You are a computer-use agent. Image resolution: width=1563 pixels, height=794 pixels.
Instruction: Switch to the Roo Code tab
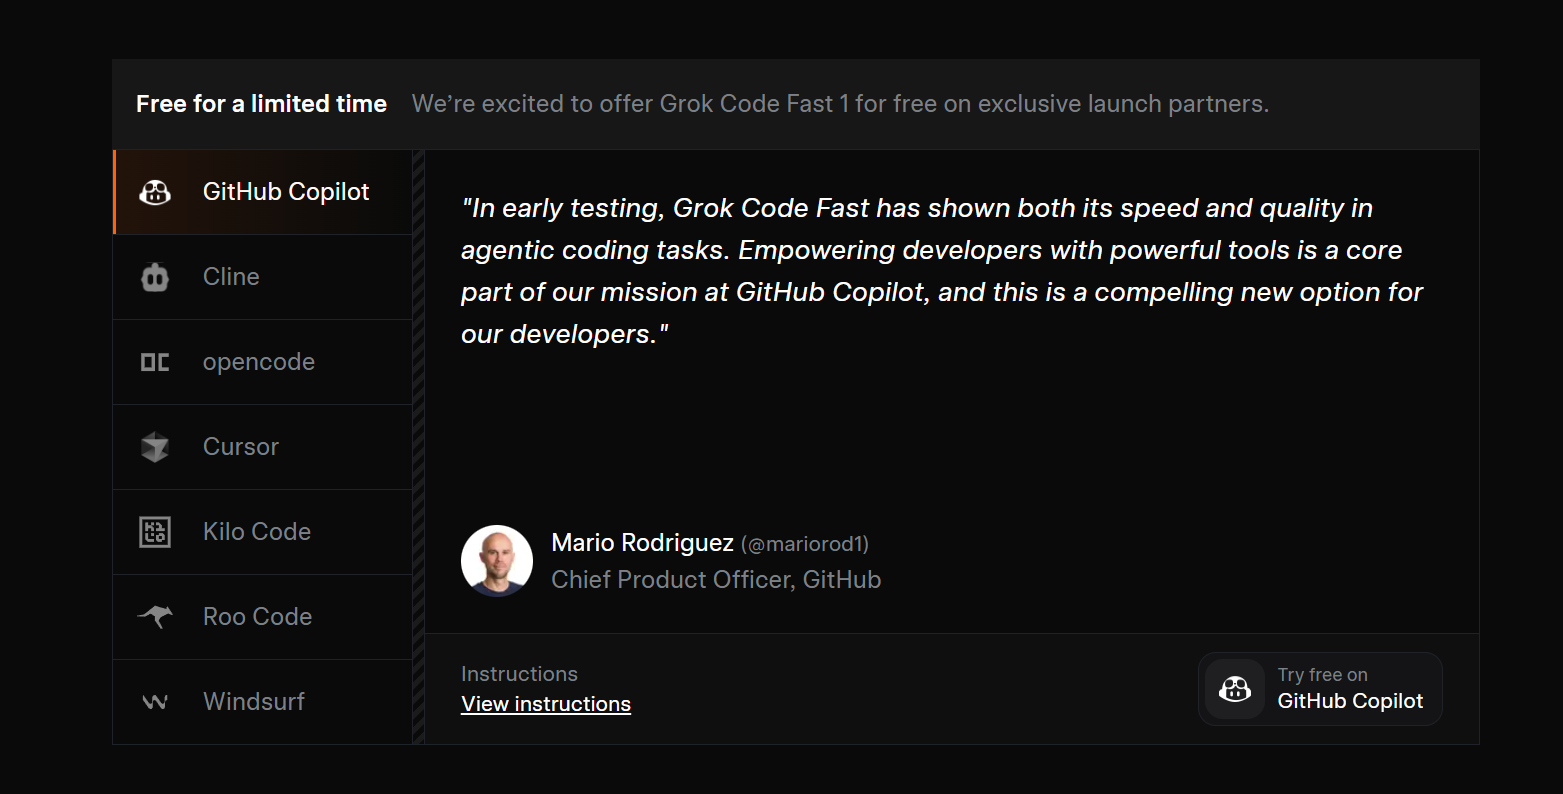[x=257, y=617]
